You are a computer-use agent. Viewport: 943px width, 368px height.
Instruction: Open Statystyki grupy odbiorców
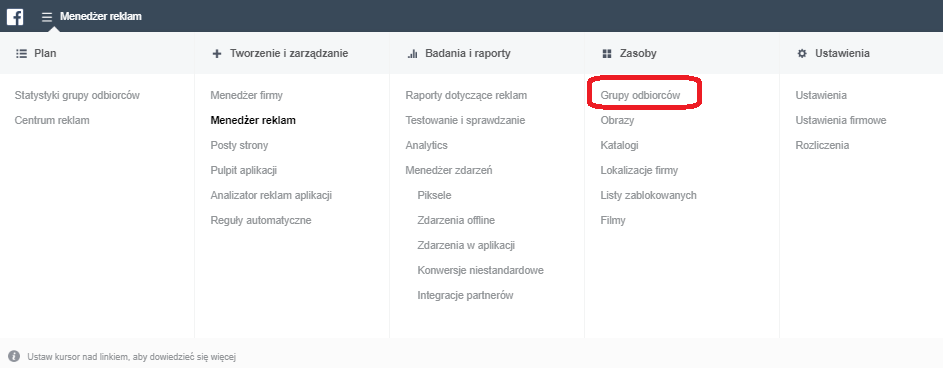tap(77, 95)
